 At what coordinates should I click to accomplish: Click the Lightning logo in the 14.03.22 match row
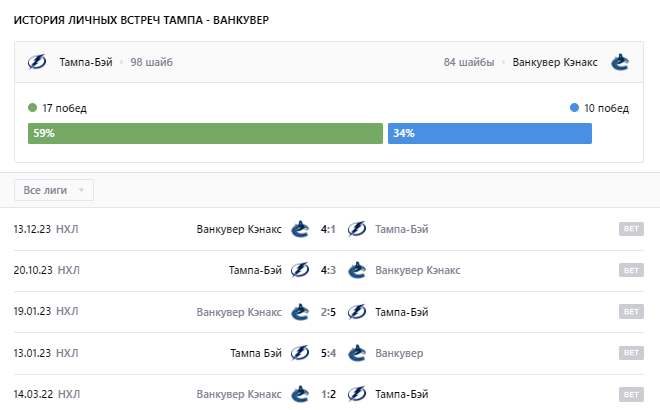pyautogui.click(x=357, y=394)
